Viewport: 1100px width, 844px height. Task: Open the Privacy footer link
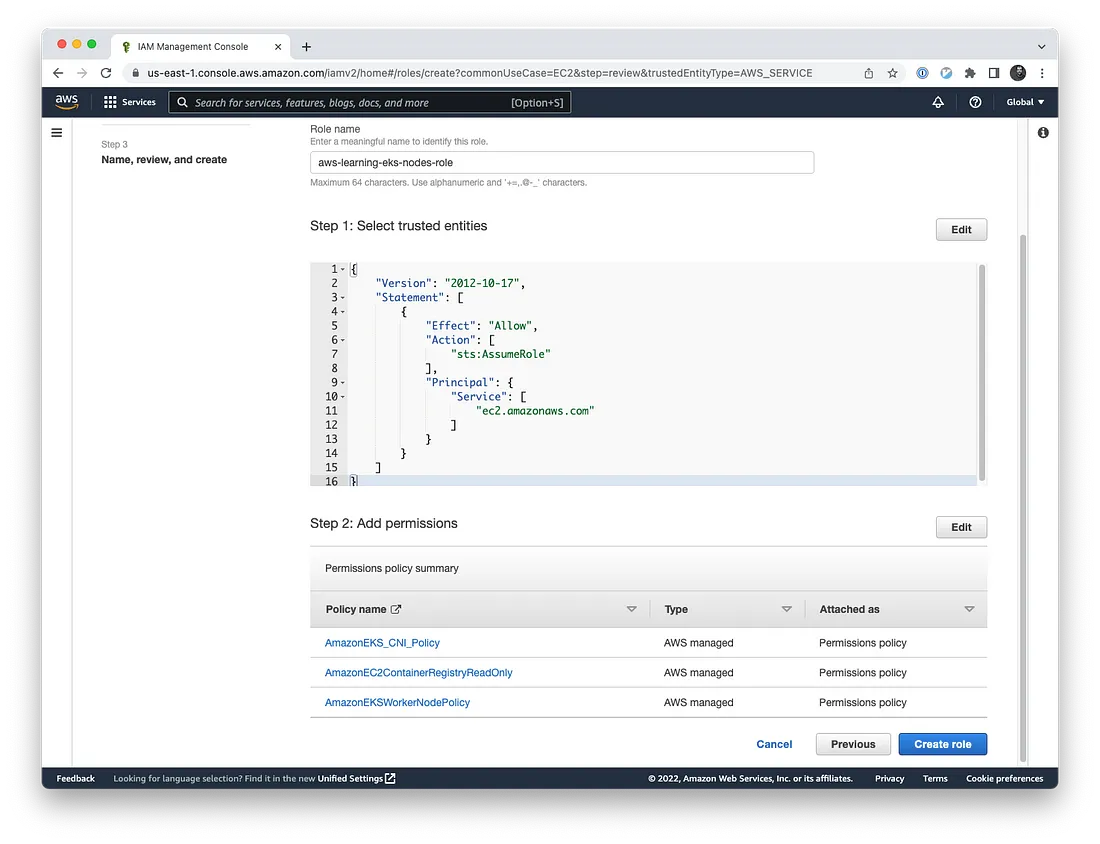coord(889,779)
